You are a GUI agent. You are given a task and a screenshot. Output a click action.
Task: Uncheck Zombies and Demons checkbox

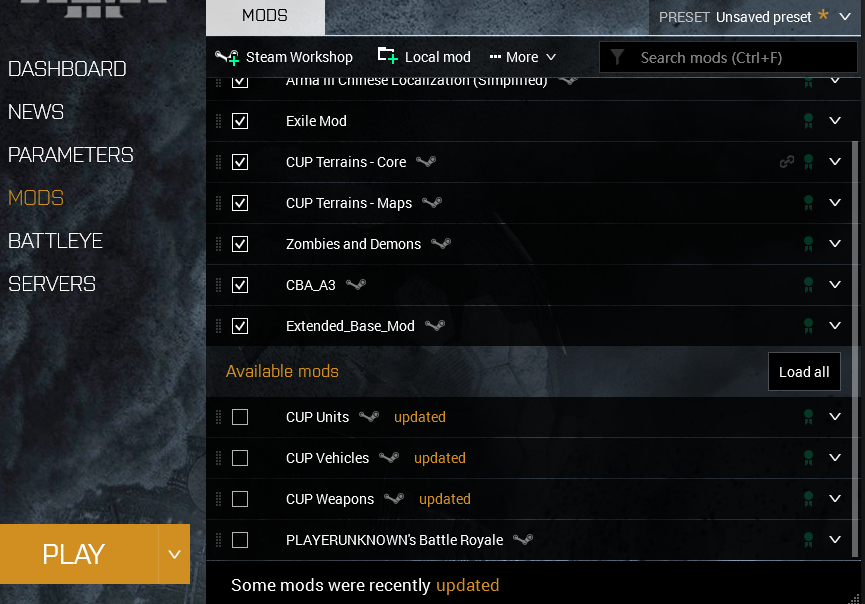pos(240,244)
